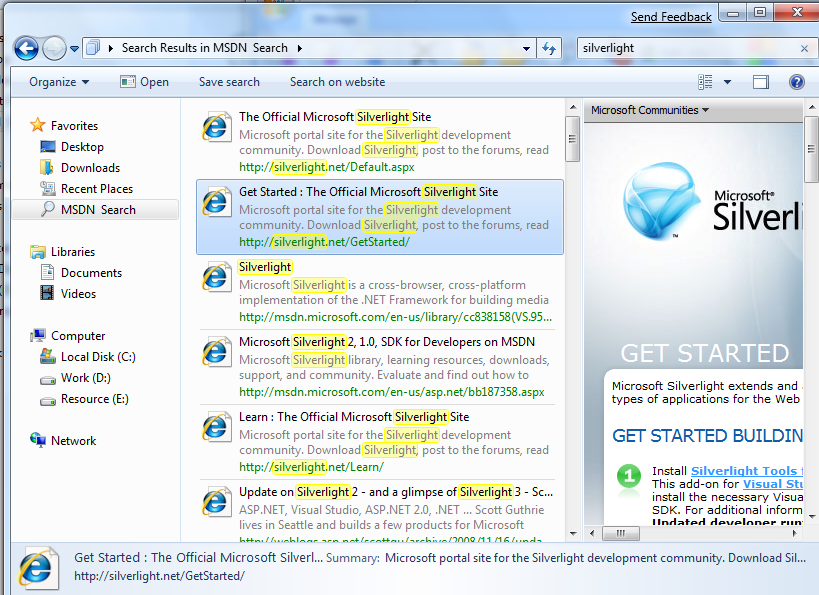Image resolution: width=819 pixels, height=595 pixels.
Task: Click the preview pane vertical scrollbar thumb
Action: (x=811, y=149)
